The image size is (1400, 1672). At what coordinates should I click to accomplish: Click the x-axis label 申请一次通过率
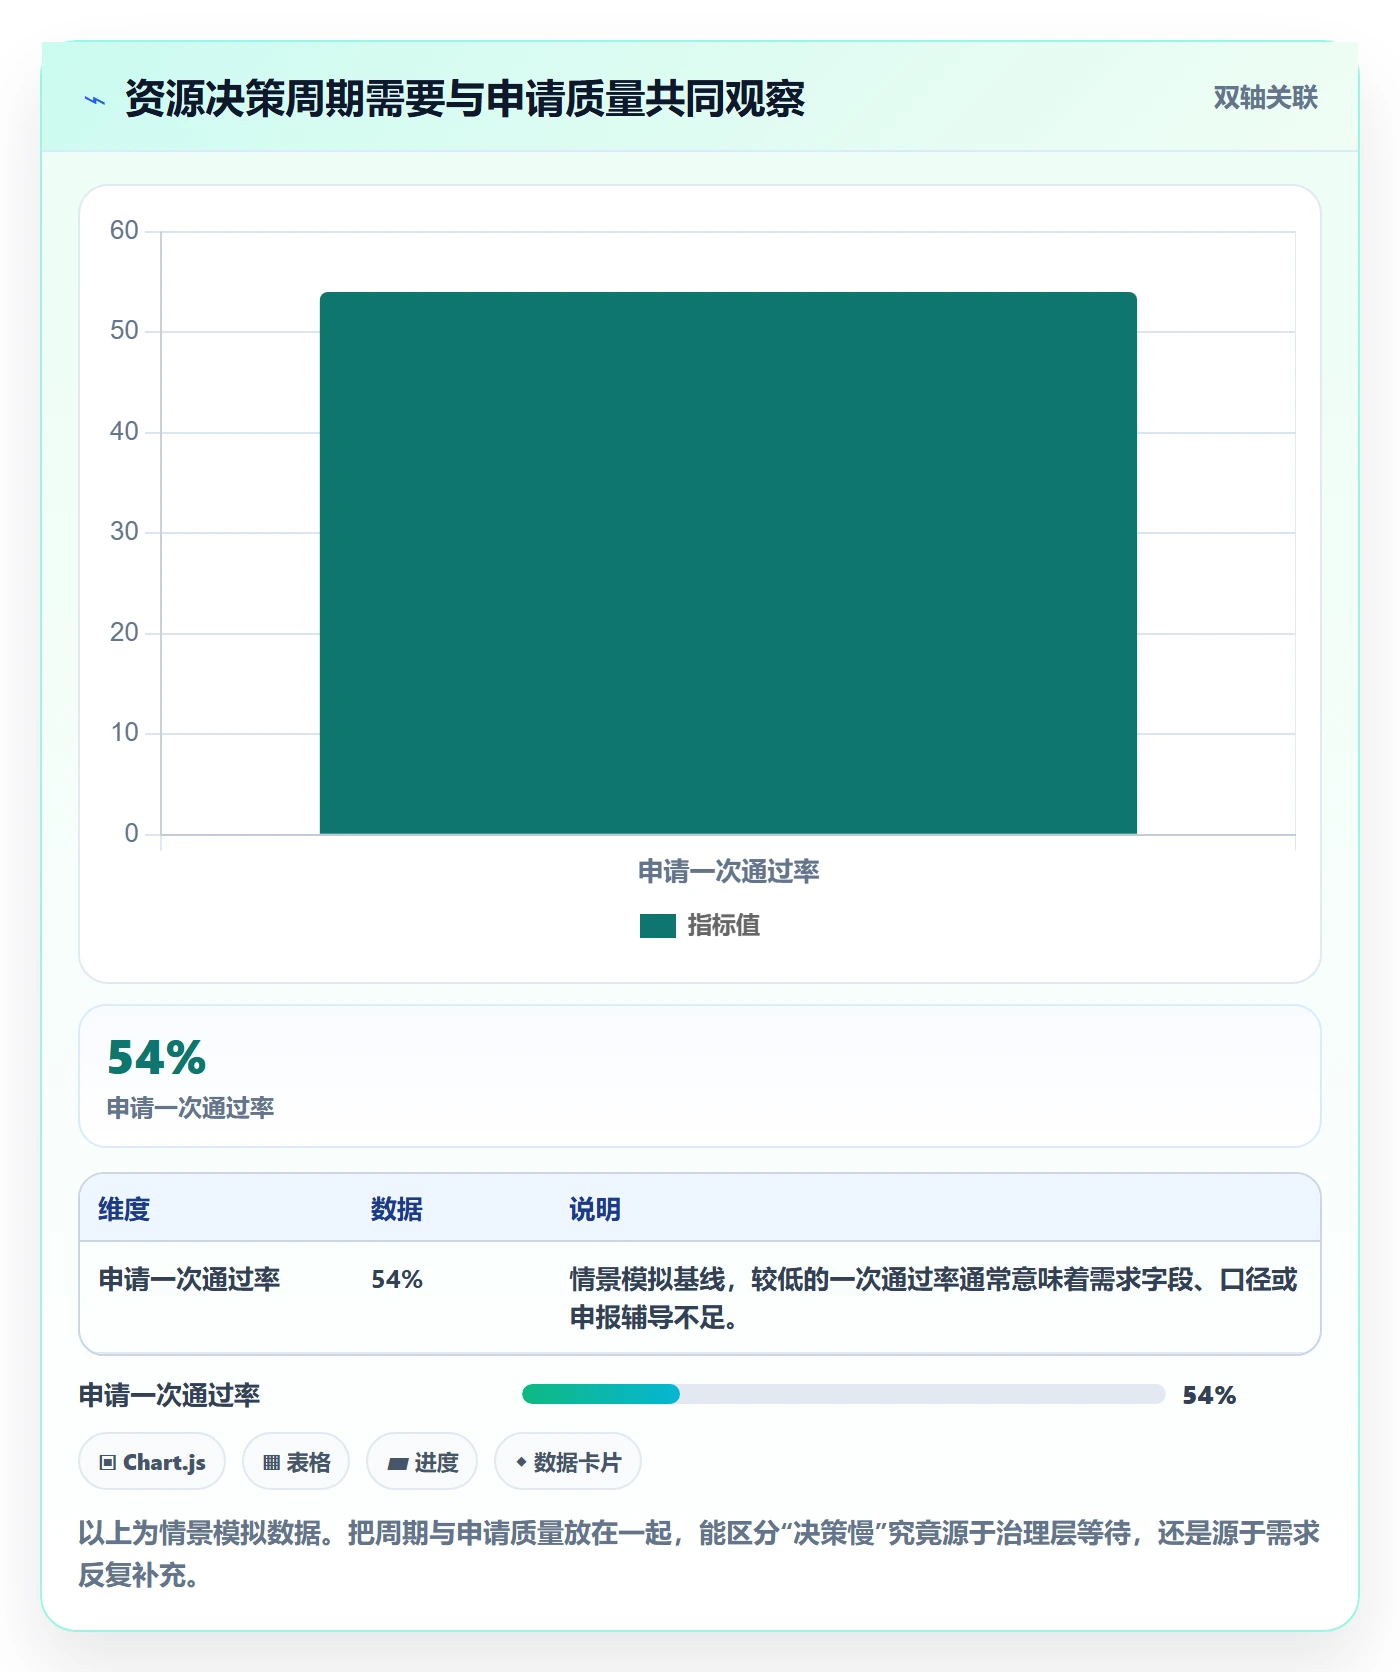pyautogui.click(x=729, y=872)
